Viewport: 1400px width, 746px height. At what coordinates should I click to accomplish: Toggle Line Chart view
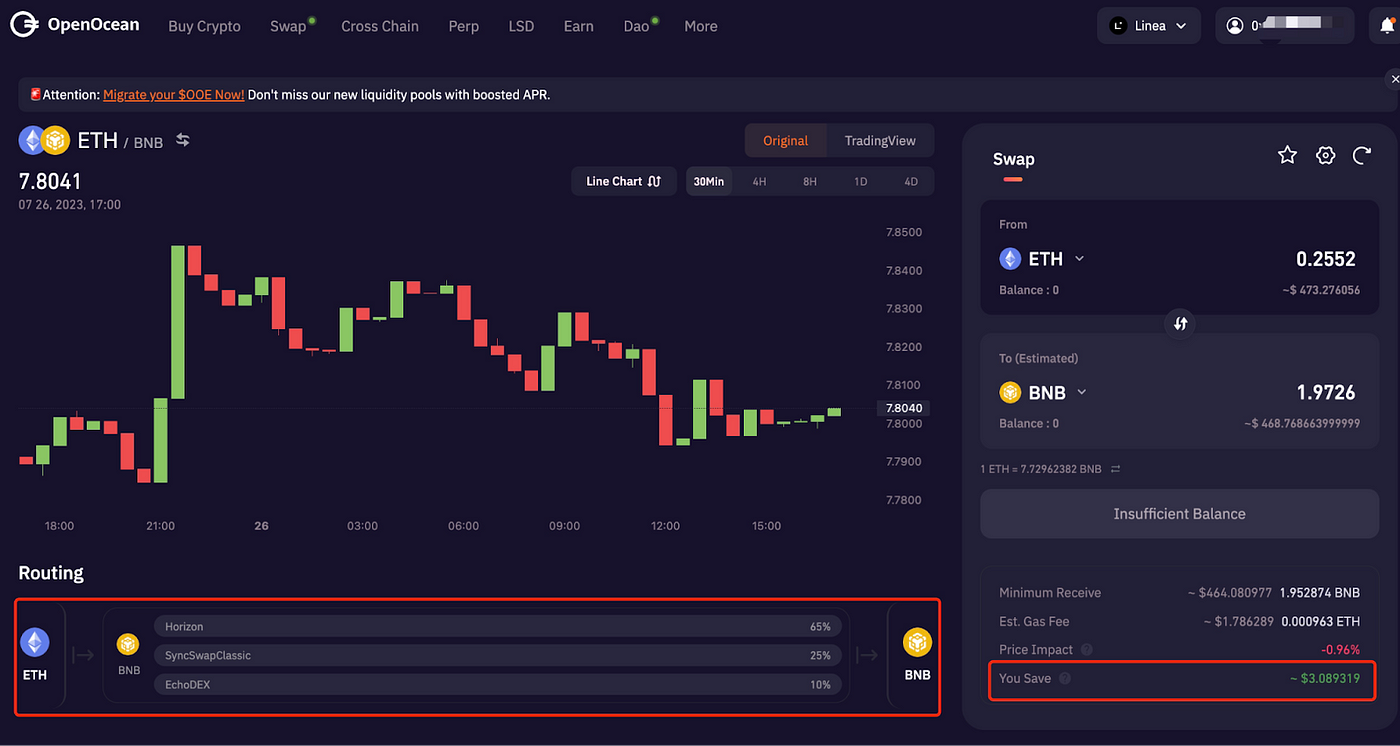623,181
